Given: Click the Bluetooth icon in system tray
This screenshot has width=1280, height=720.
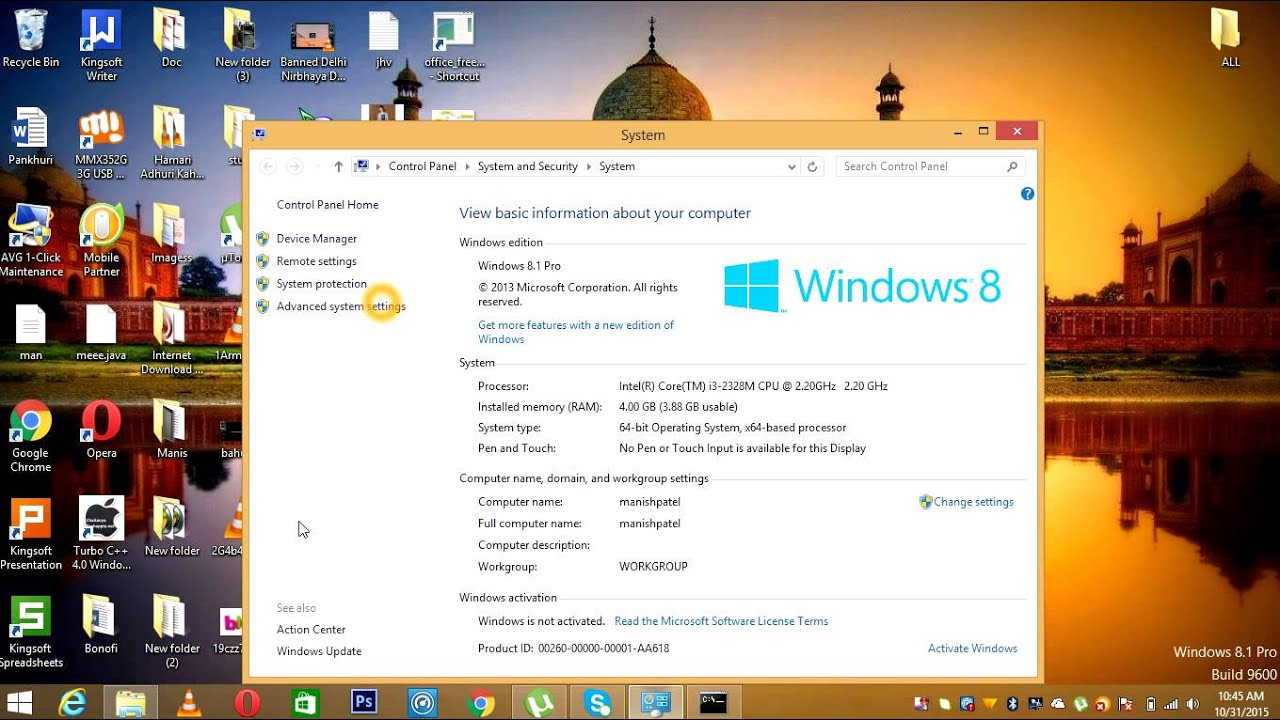Looking at the screenshot, I should pyautogui.click(x=1011, y=704).
